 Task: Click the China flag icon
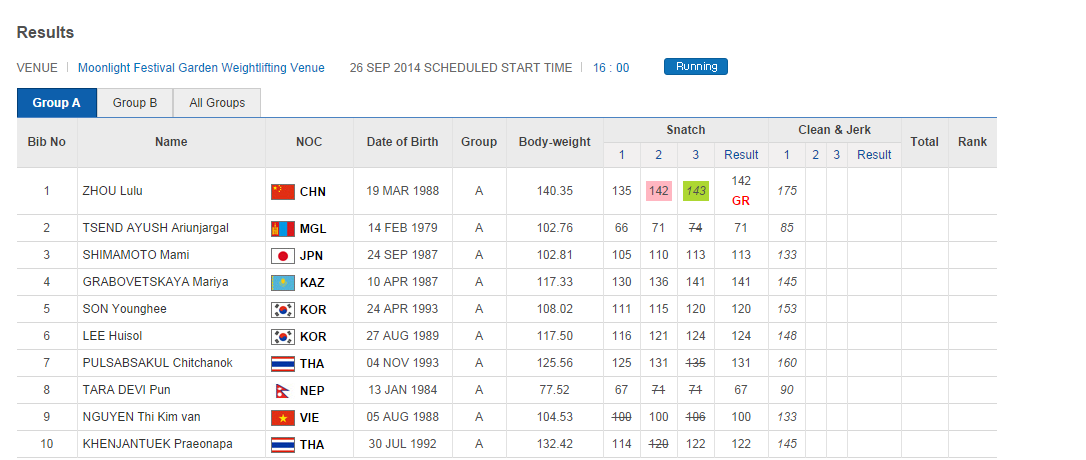[x=283, y=191]
